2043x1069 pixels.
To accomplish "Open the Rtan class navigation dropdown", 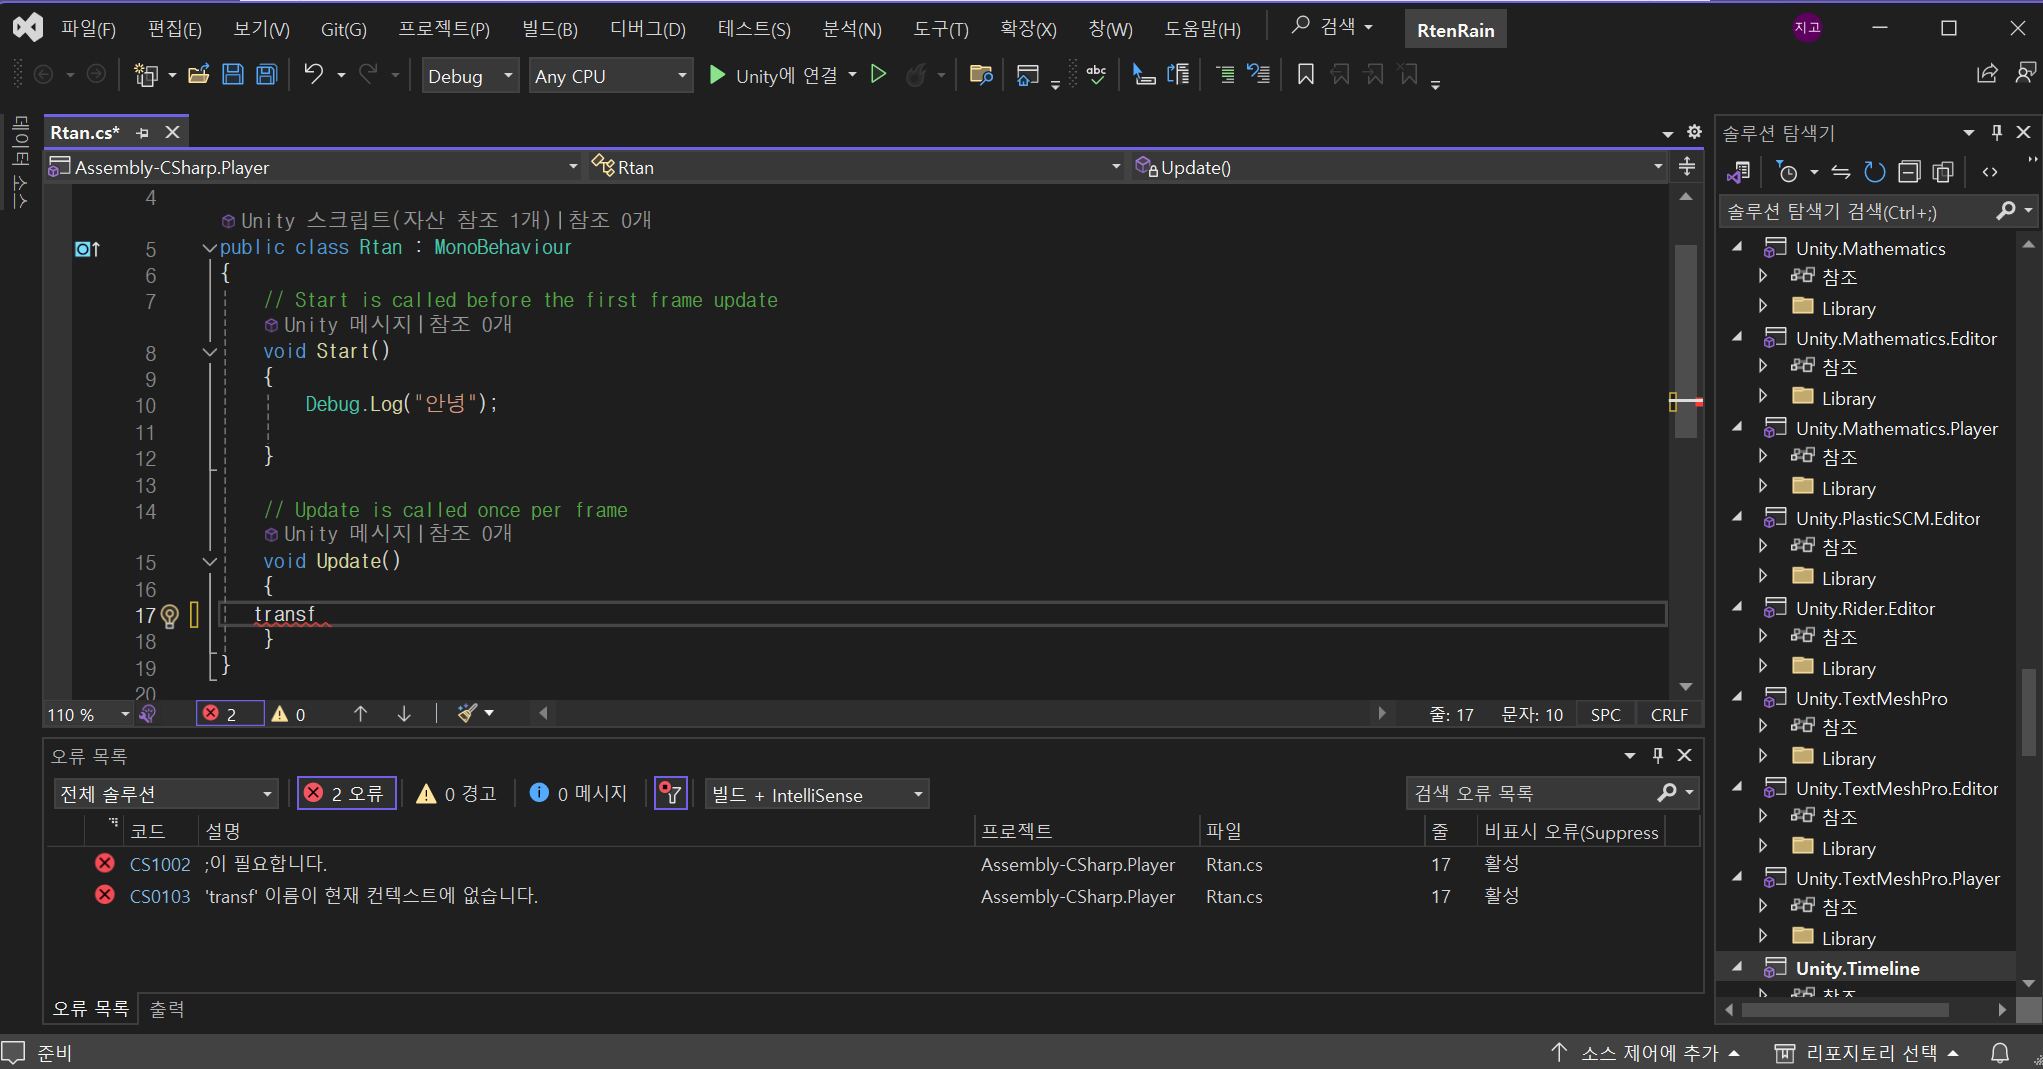I will tap(856, 167).
